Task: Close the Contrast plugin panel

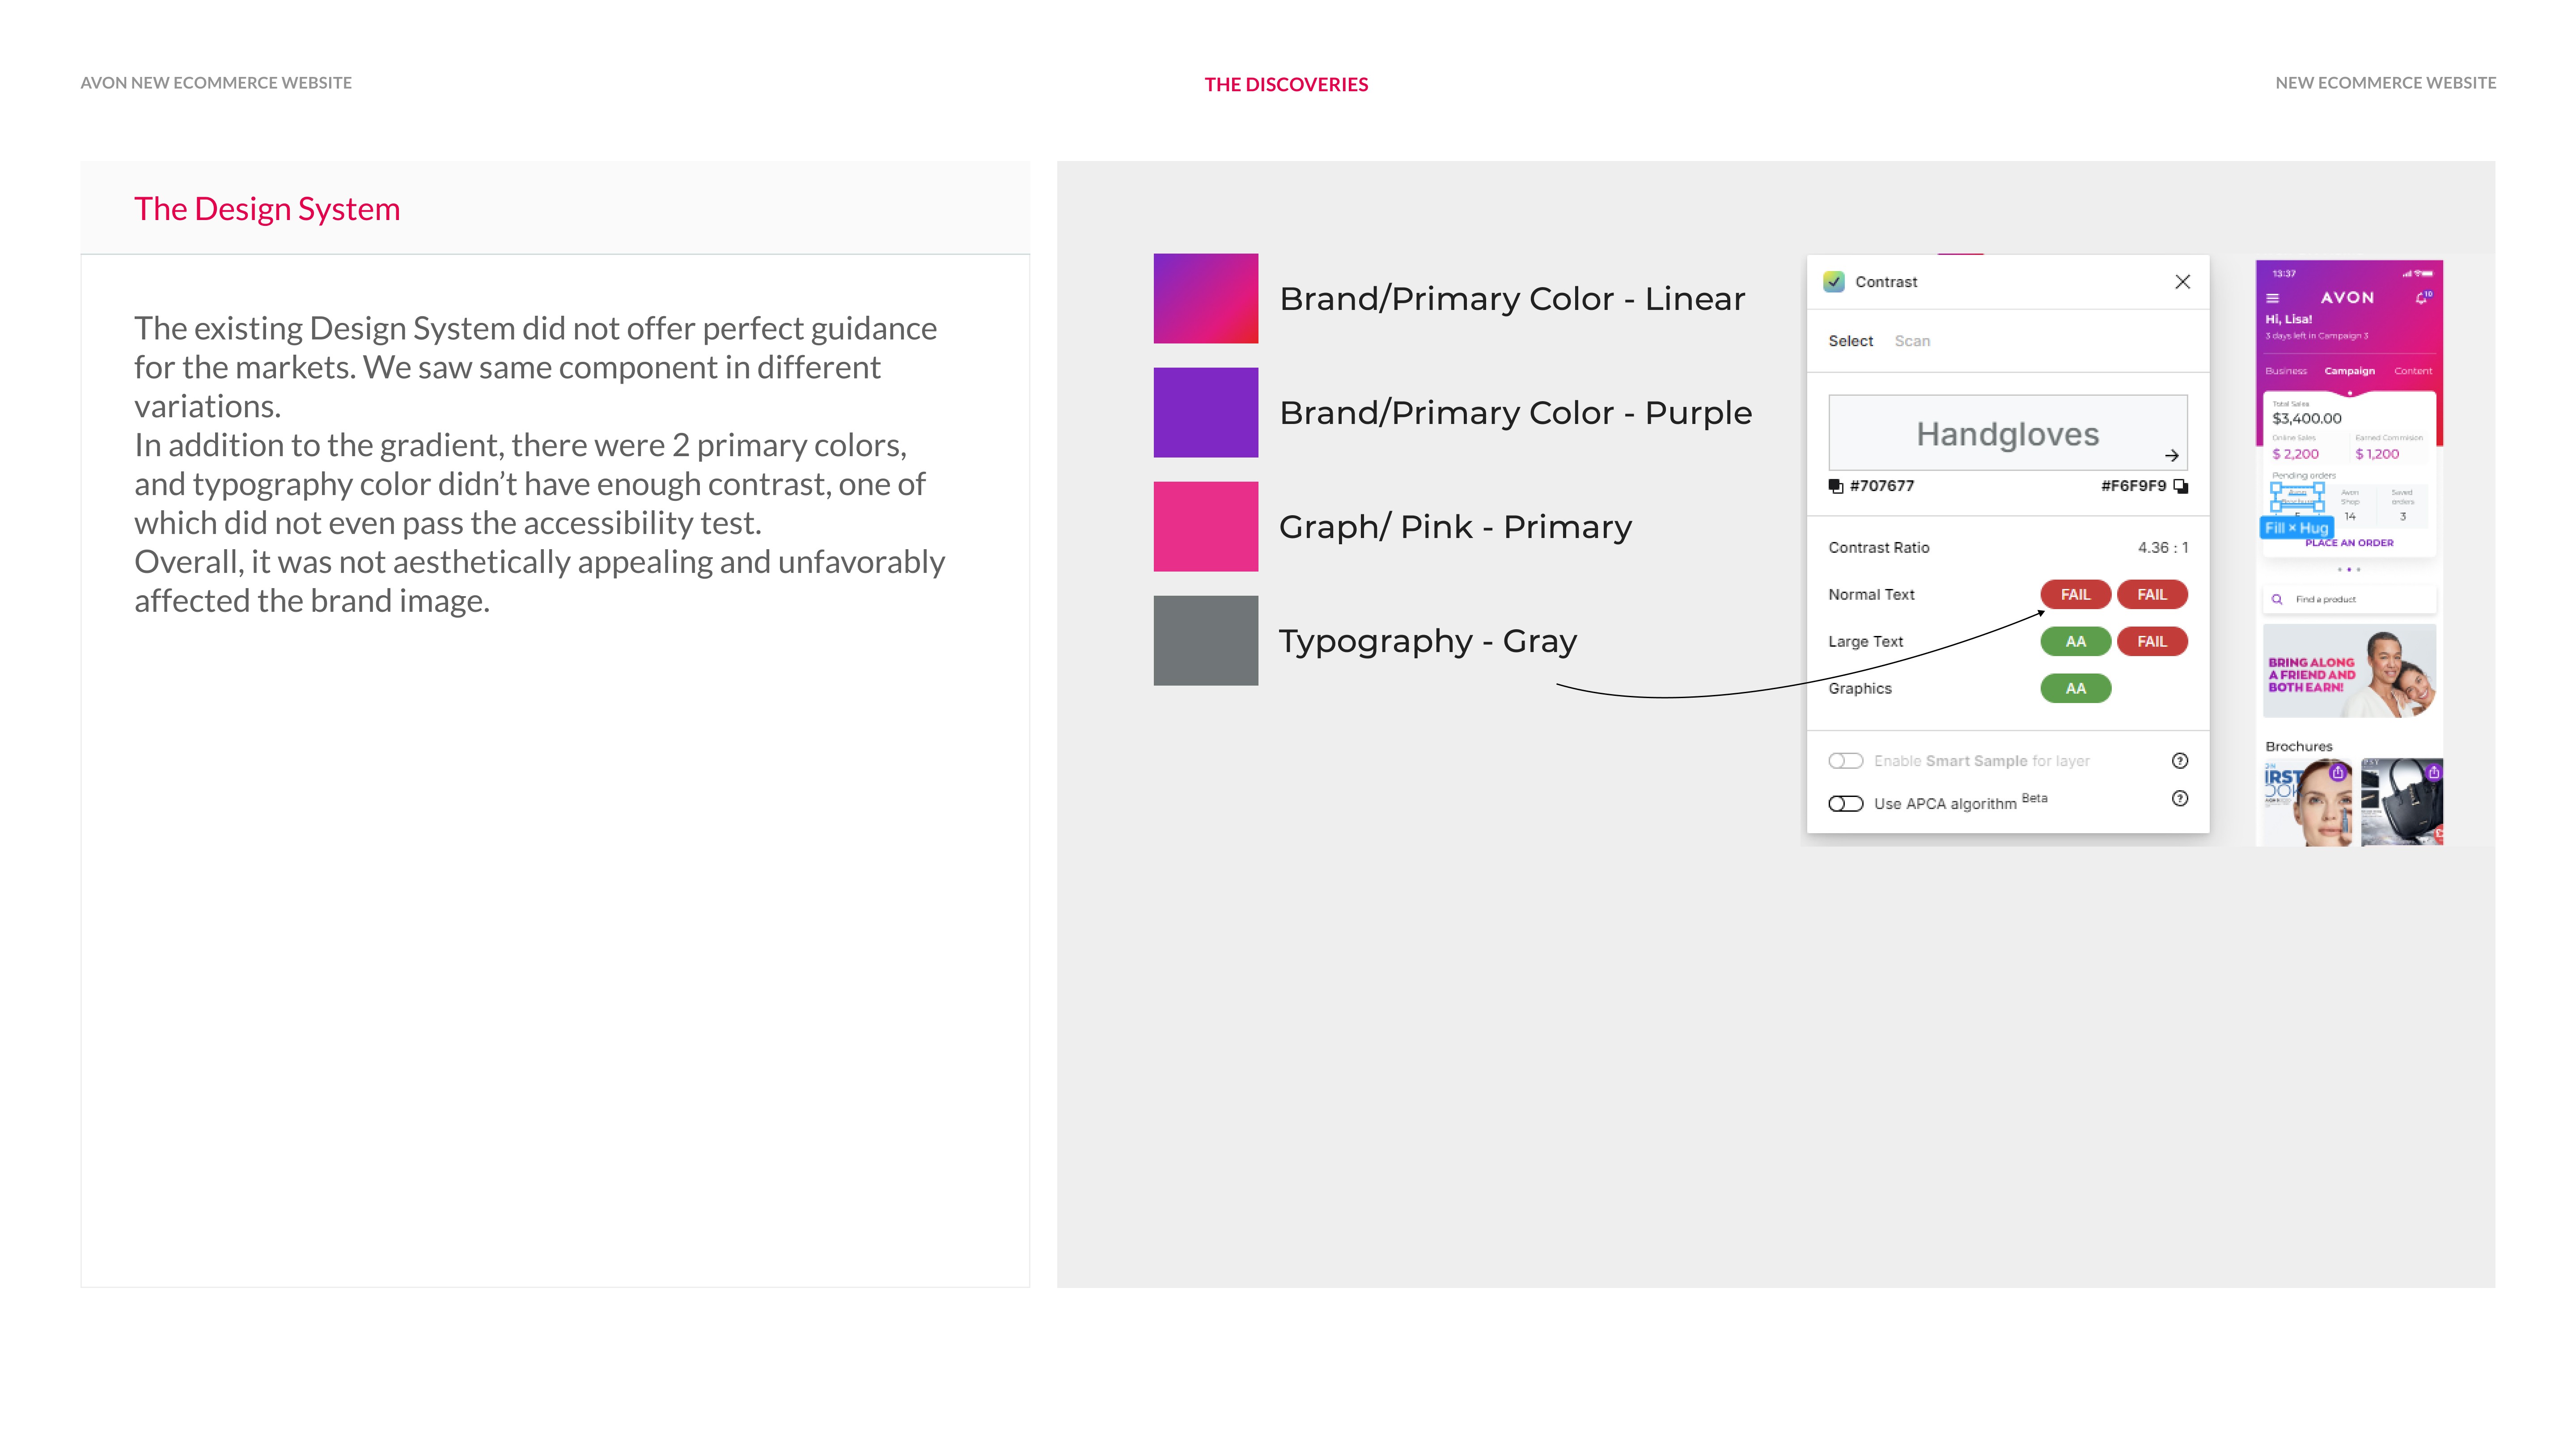Action: (x=2182, y=282)
